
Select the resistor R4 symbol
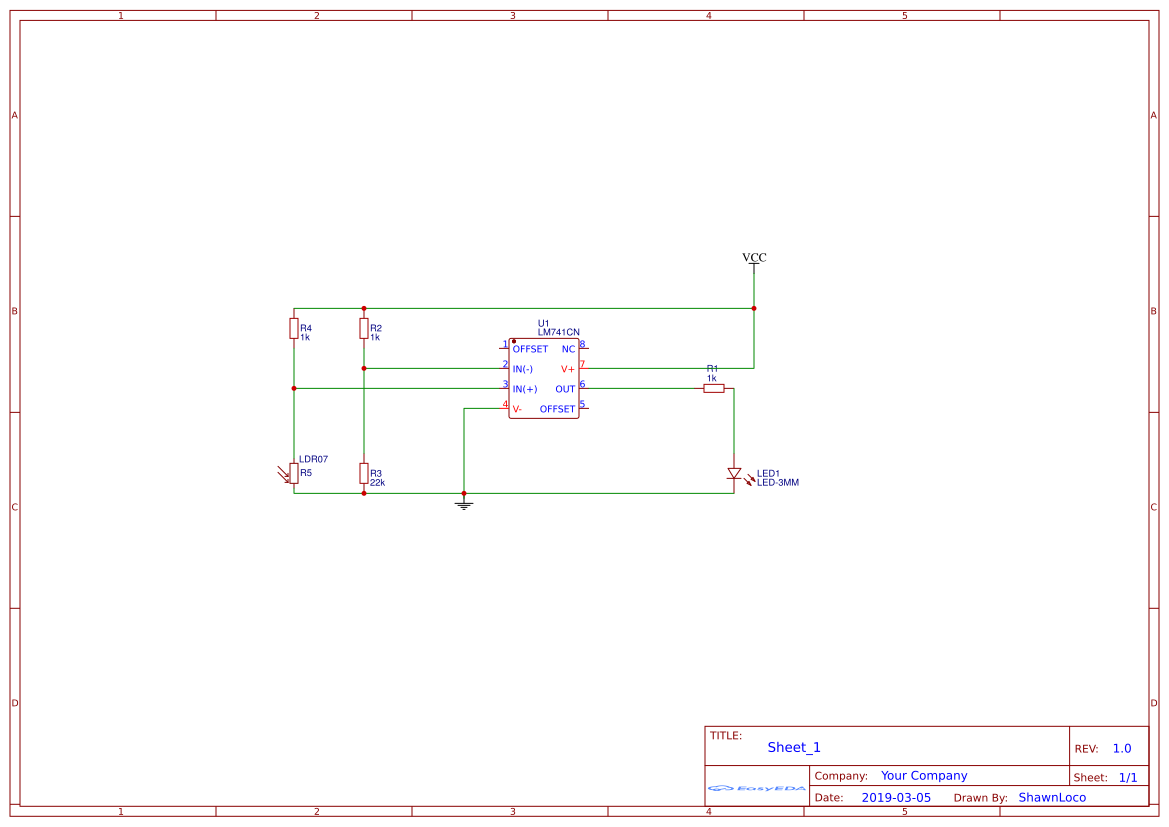[292, 330]
